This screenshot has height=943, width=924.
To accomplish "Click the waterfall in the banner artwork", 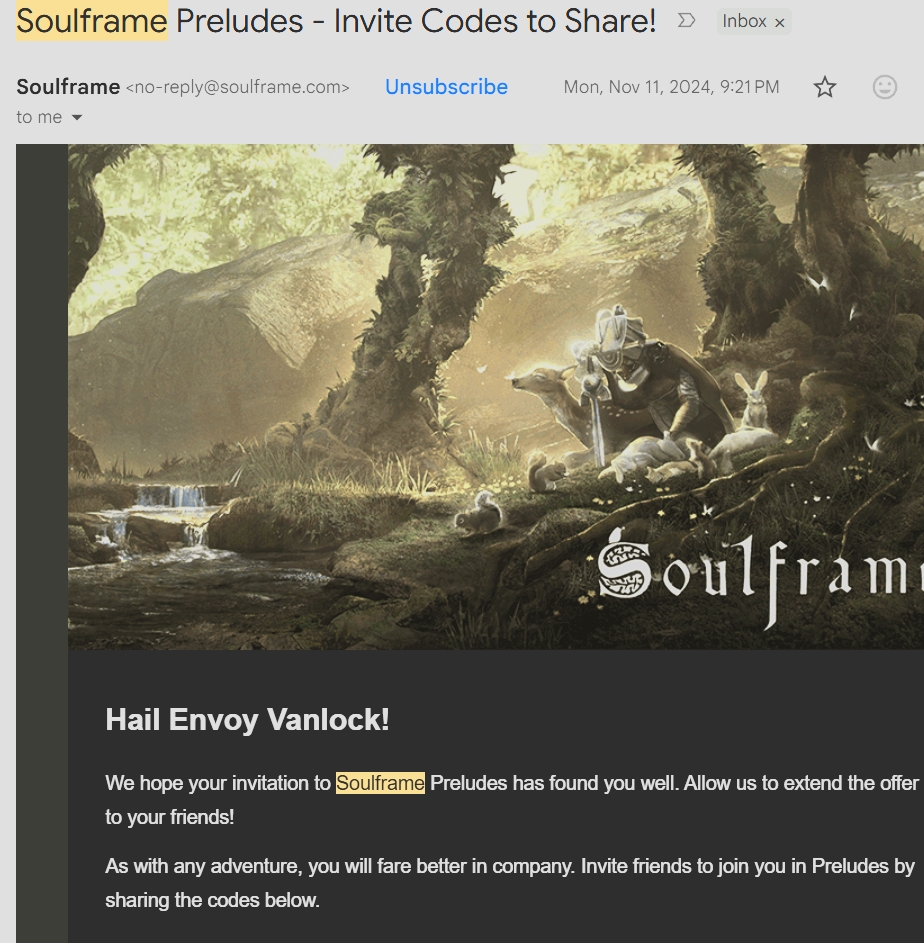I will pyautogui.click(x=171, y=497).
